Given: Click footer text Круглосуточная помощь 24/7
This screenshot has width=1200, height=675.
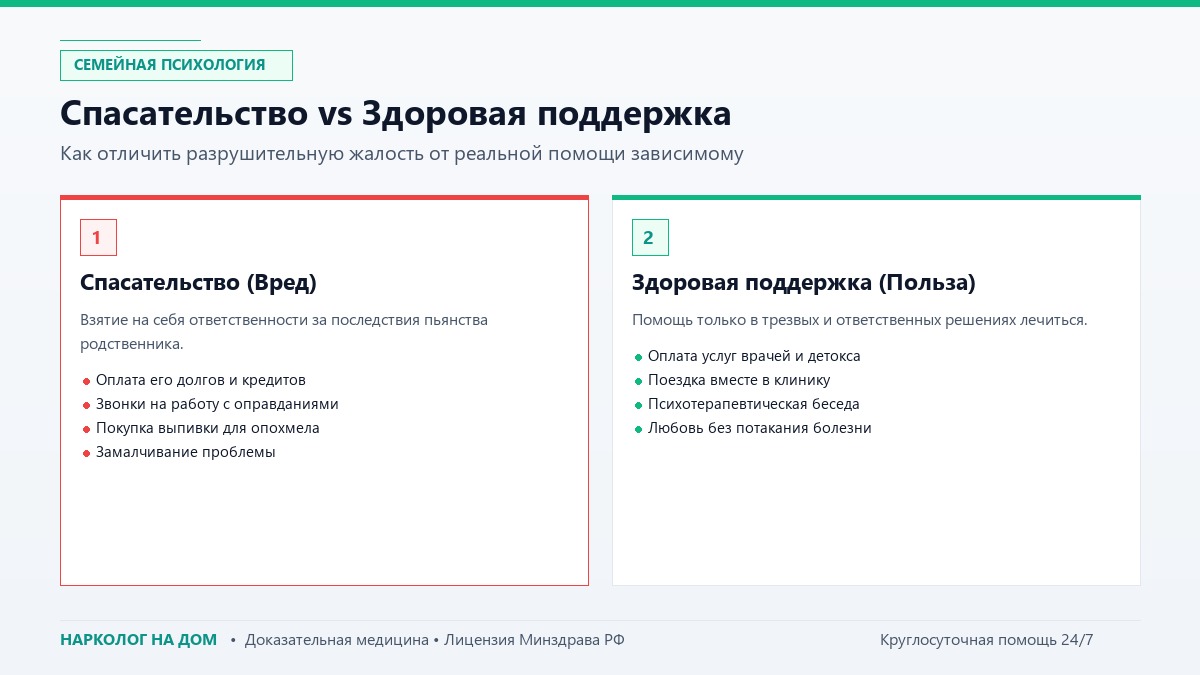Looking at the screenshot, I should tap(987, 640).
